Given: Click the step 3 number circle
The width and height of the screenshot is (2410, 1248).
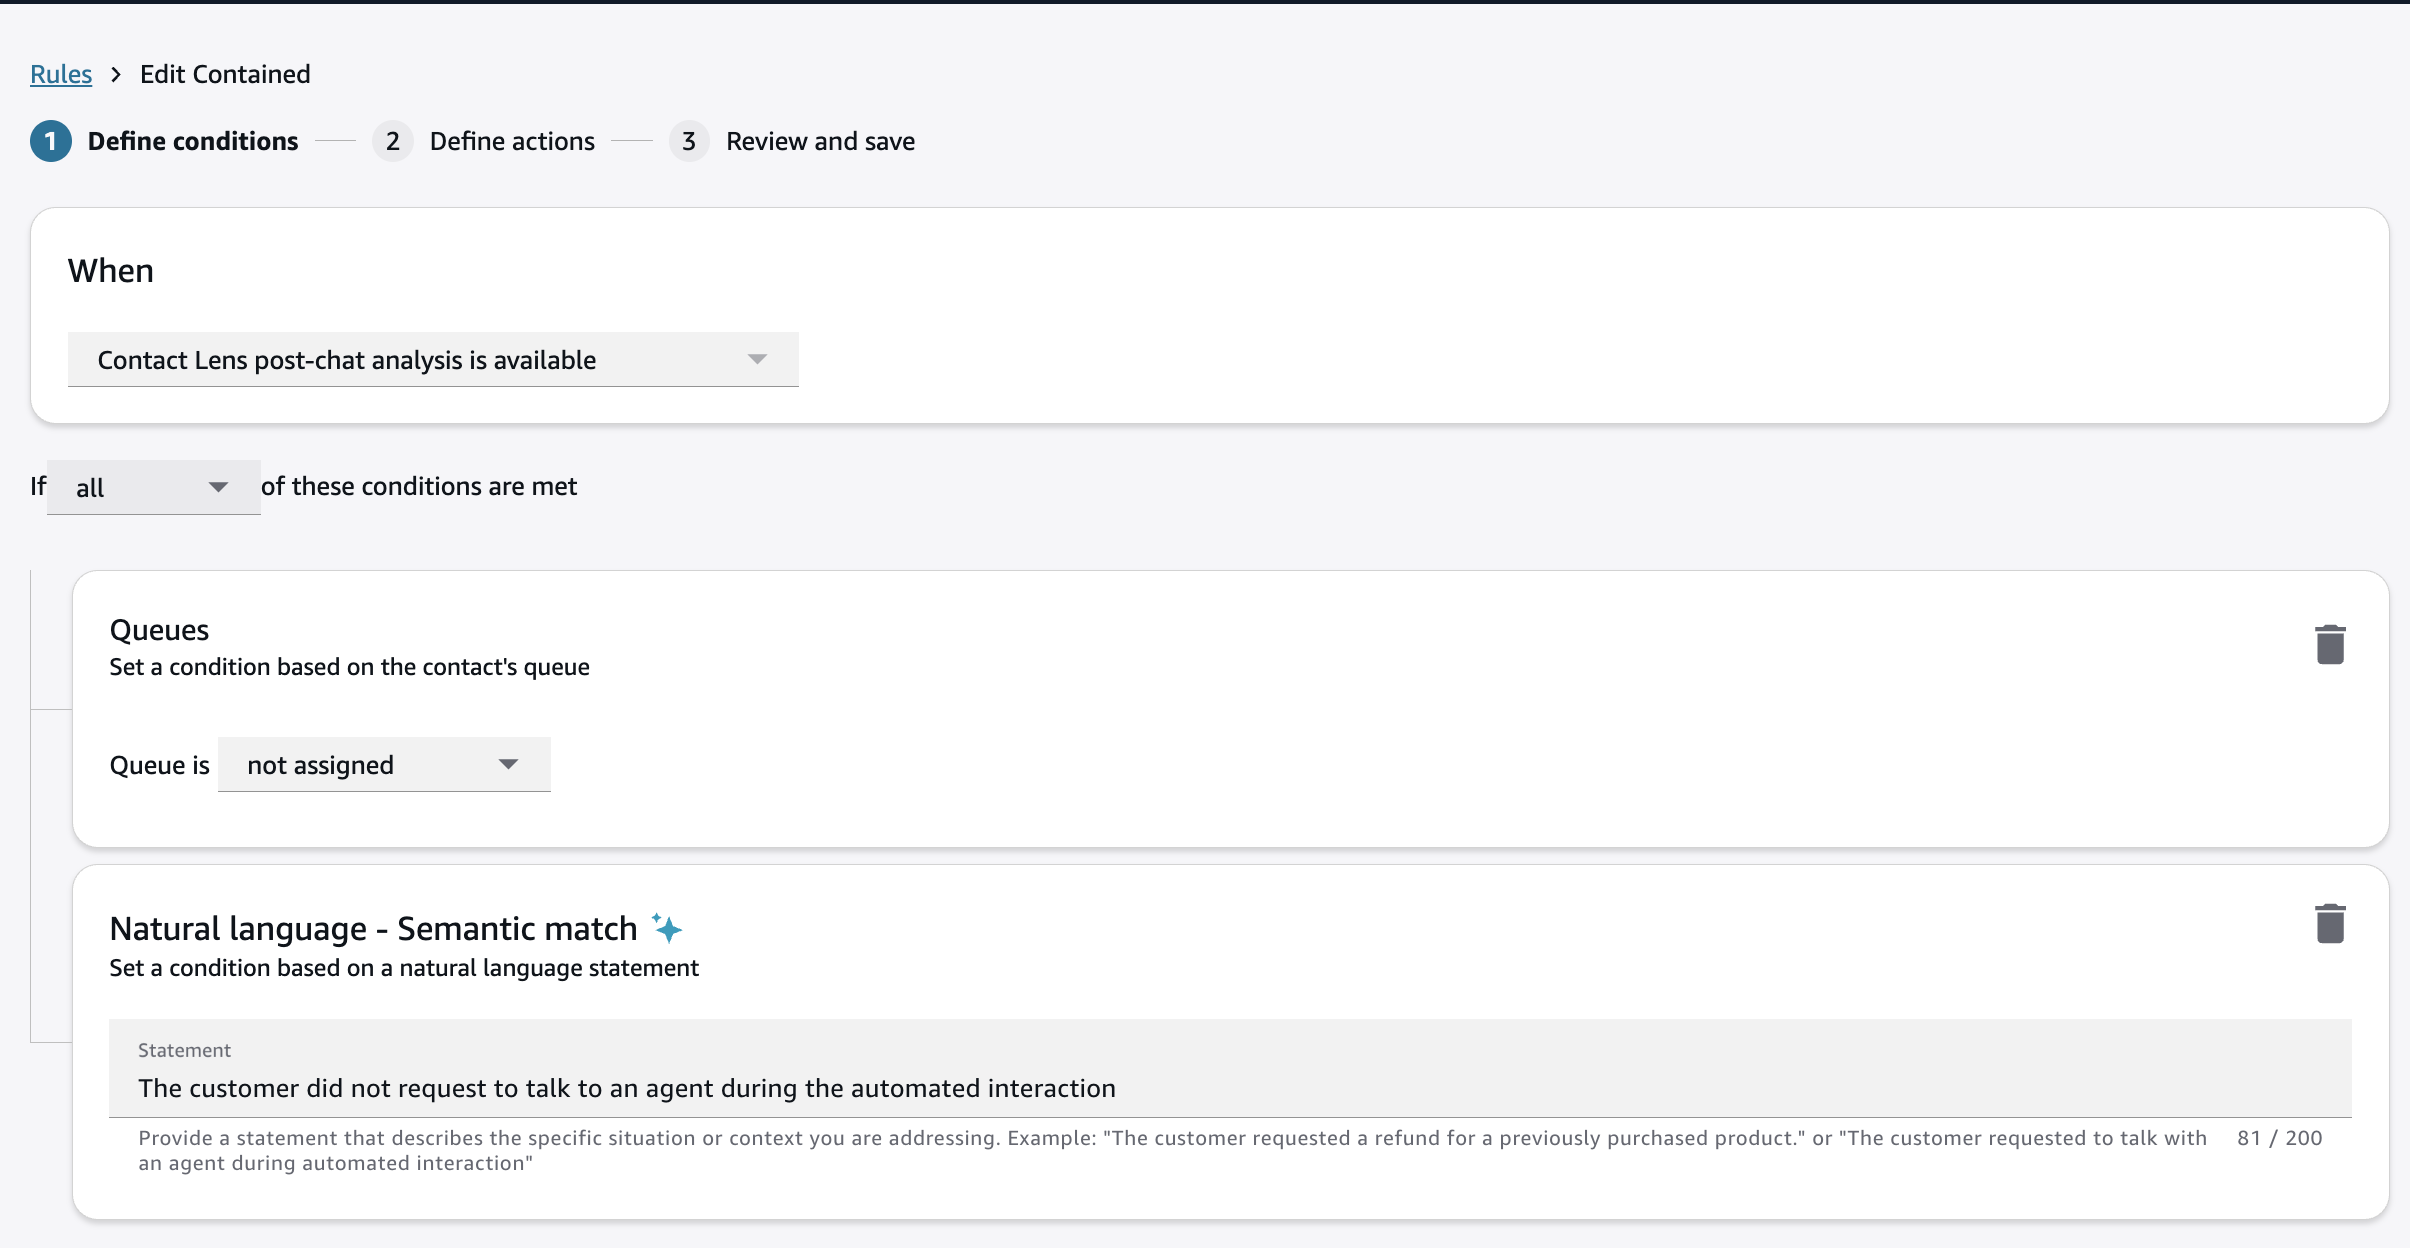Looking at the screenshot, I should [689, 141].
